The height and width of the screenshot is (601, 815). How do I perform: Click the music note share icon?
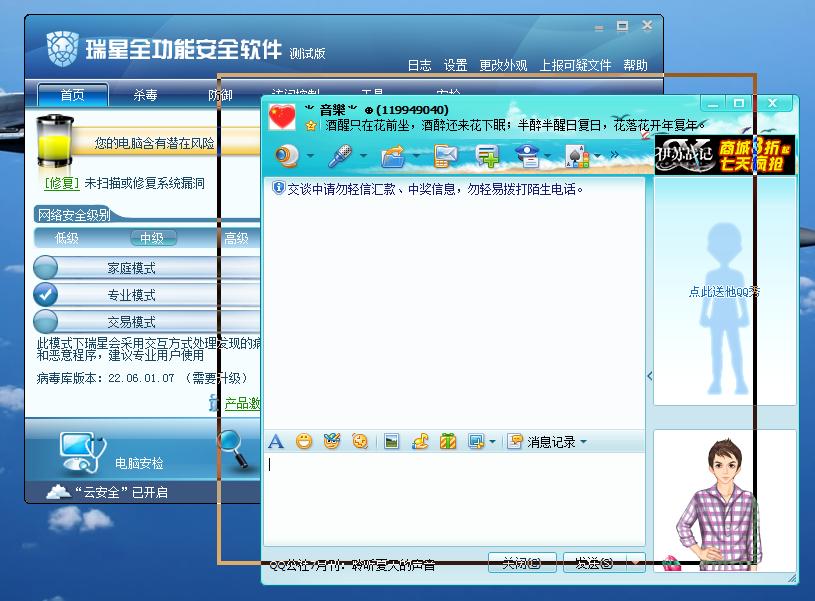pyautogui.click(x=419, y=441)
